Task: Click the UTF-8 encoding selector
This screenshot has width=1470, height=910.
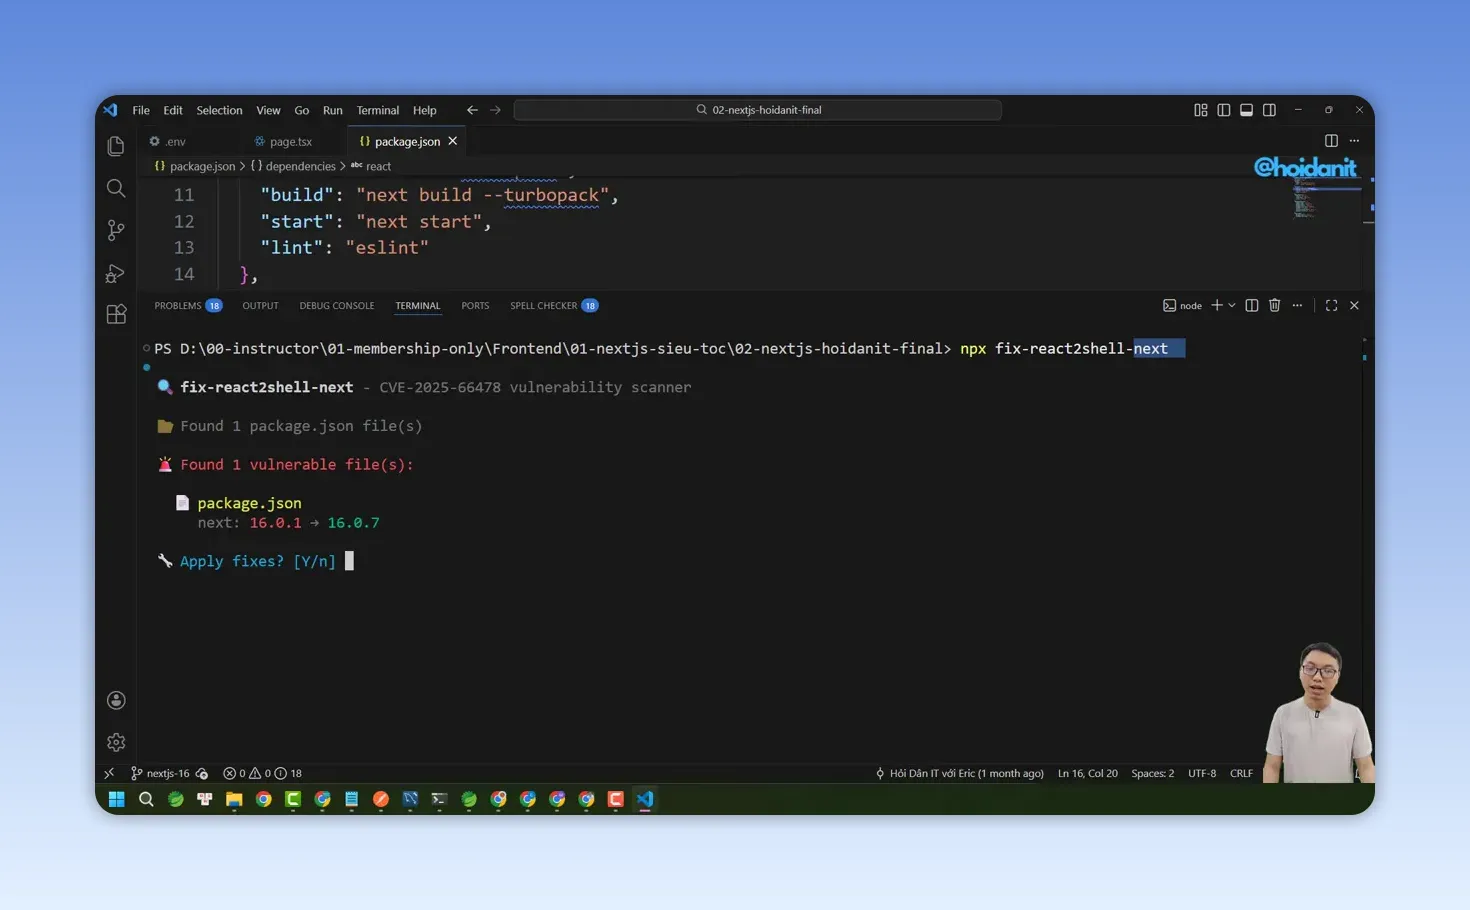Action: (1202, 773)
